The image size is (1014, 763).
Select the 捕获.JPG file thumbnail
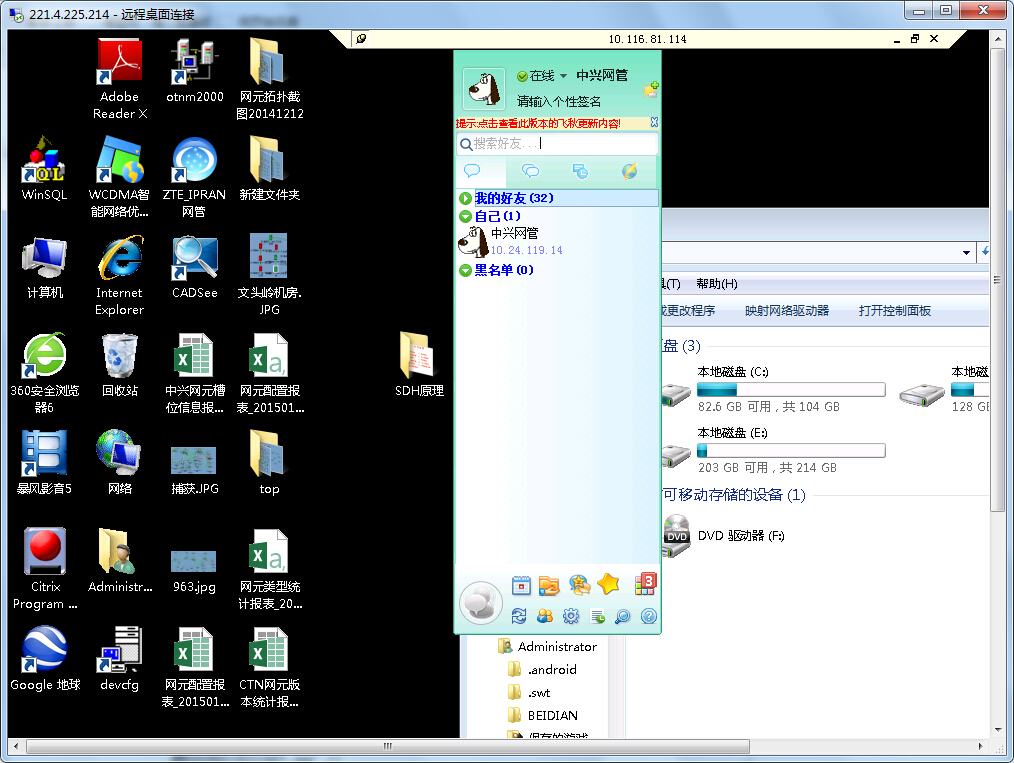coord(195,470)
